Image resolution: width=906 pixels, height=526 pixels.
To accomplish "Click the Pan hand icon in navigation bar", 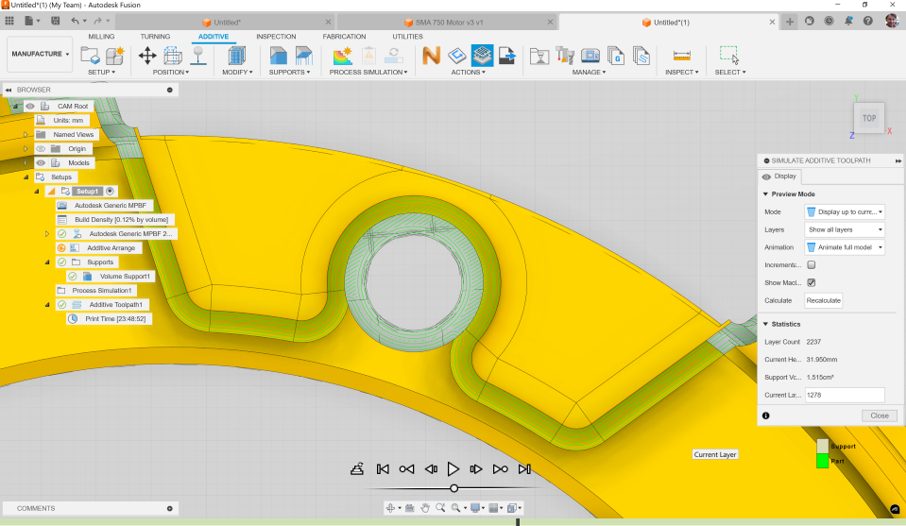I will (425, 508).
